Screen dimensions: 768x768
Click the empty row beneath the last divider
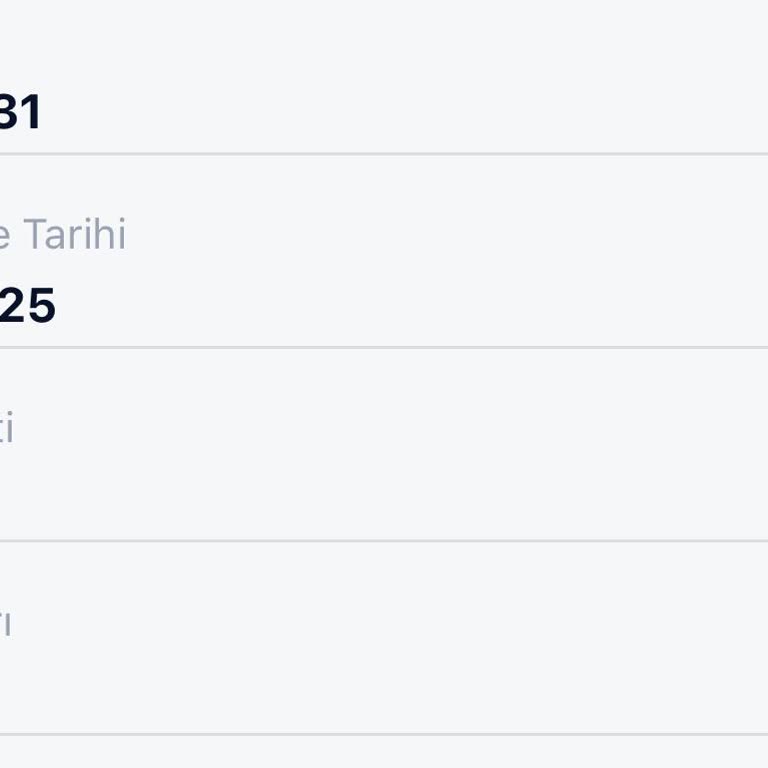384,753
